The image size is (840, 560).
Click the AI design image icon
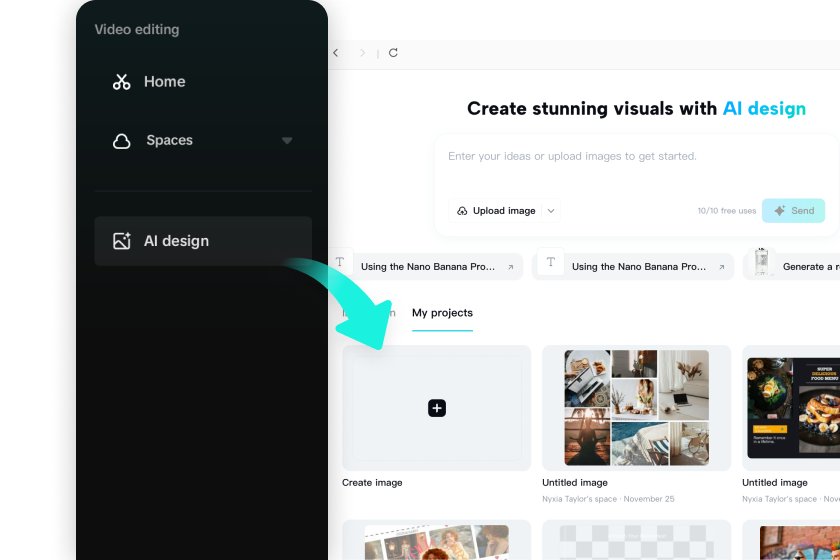pos(122,241)
